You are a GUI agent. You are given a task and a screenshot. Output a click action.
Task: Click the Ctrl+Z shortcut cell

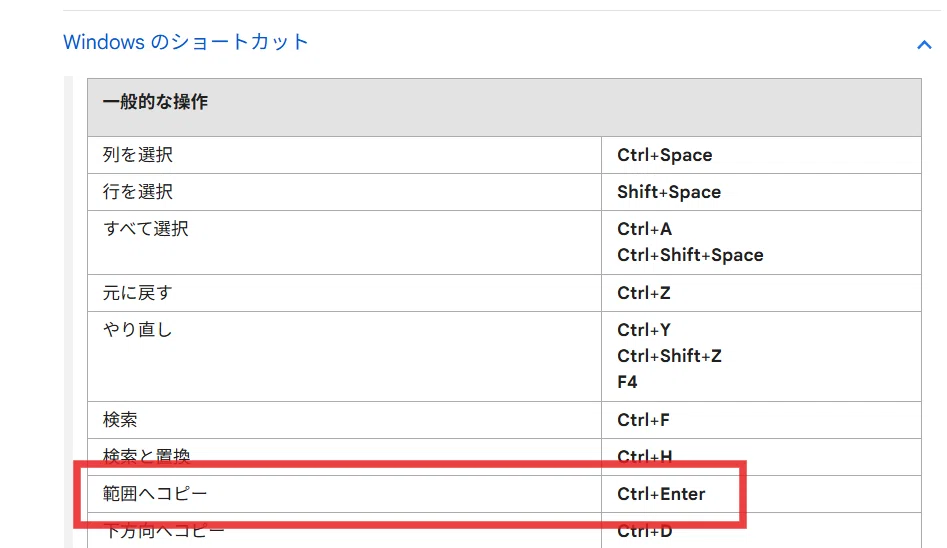761,293
